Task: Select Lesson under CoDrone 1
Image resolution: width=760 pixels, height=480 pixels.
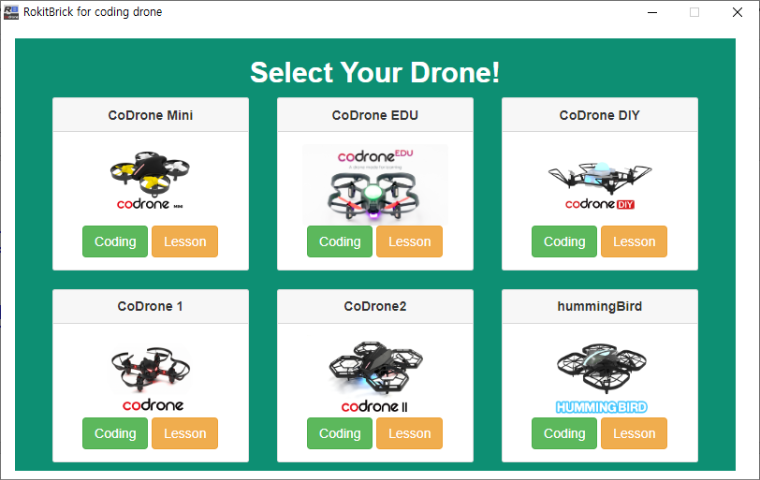Action: click(185, 433)
